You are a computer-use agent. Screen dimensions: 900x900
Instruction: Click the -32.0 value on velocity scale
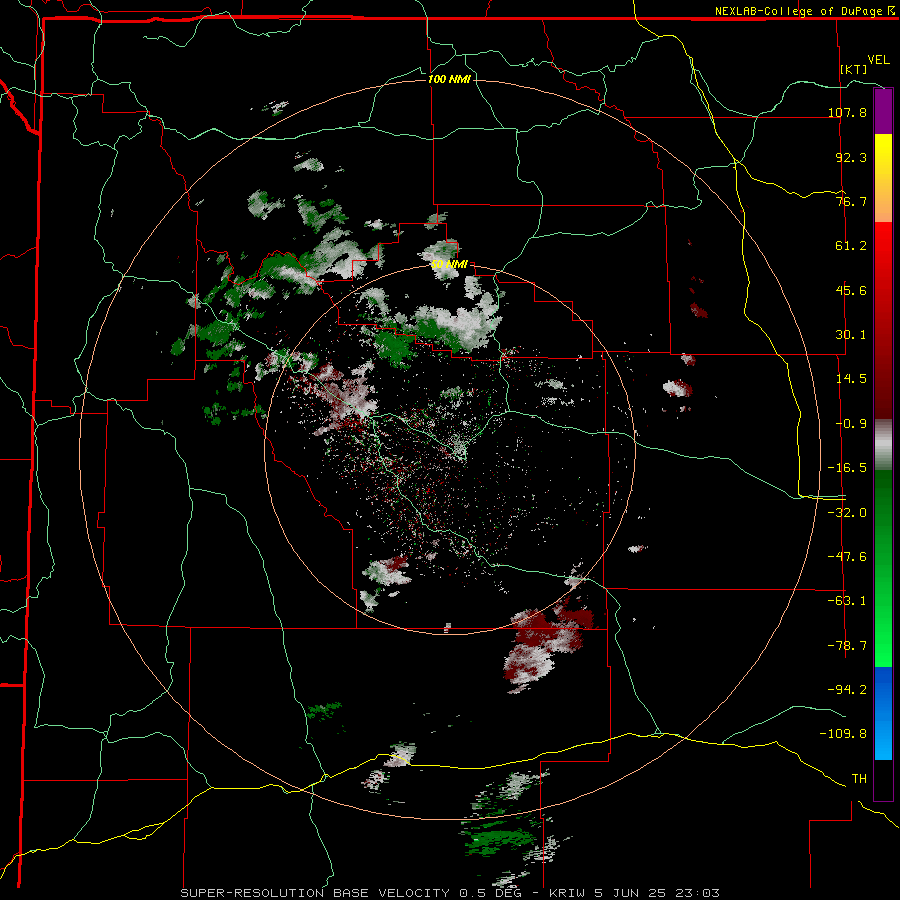tap(847, 513)
